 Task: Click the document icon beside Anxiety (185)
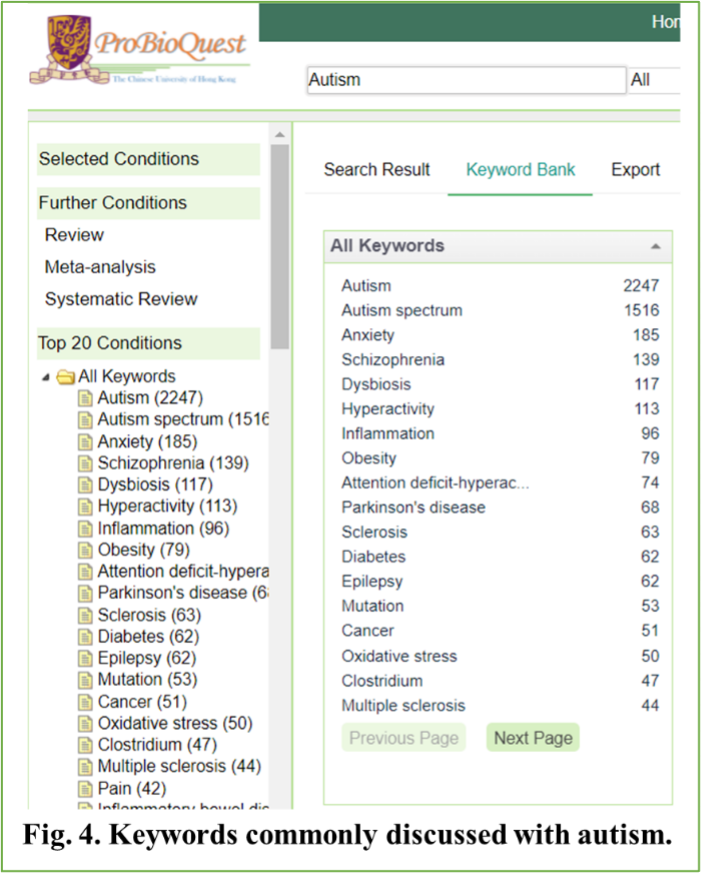86,442
